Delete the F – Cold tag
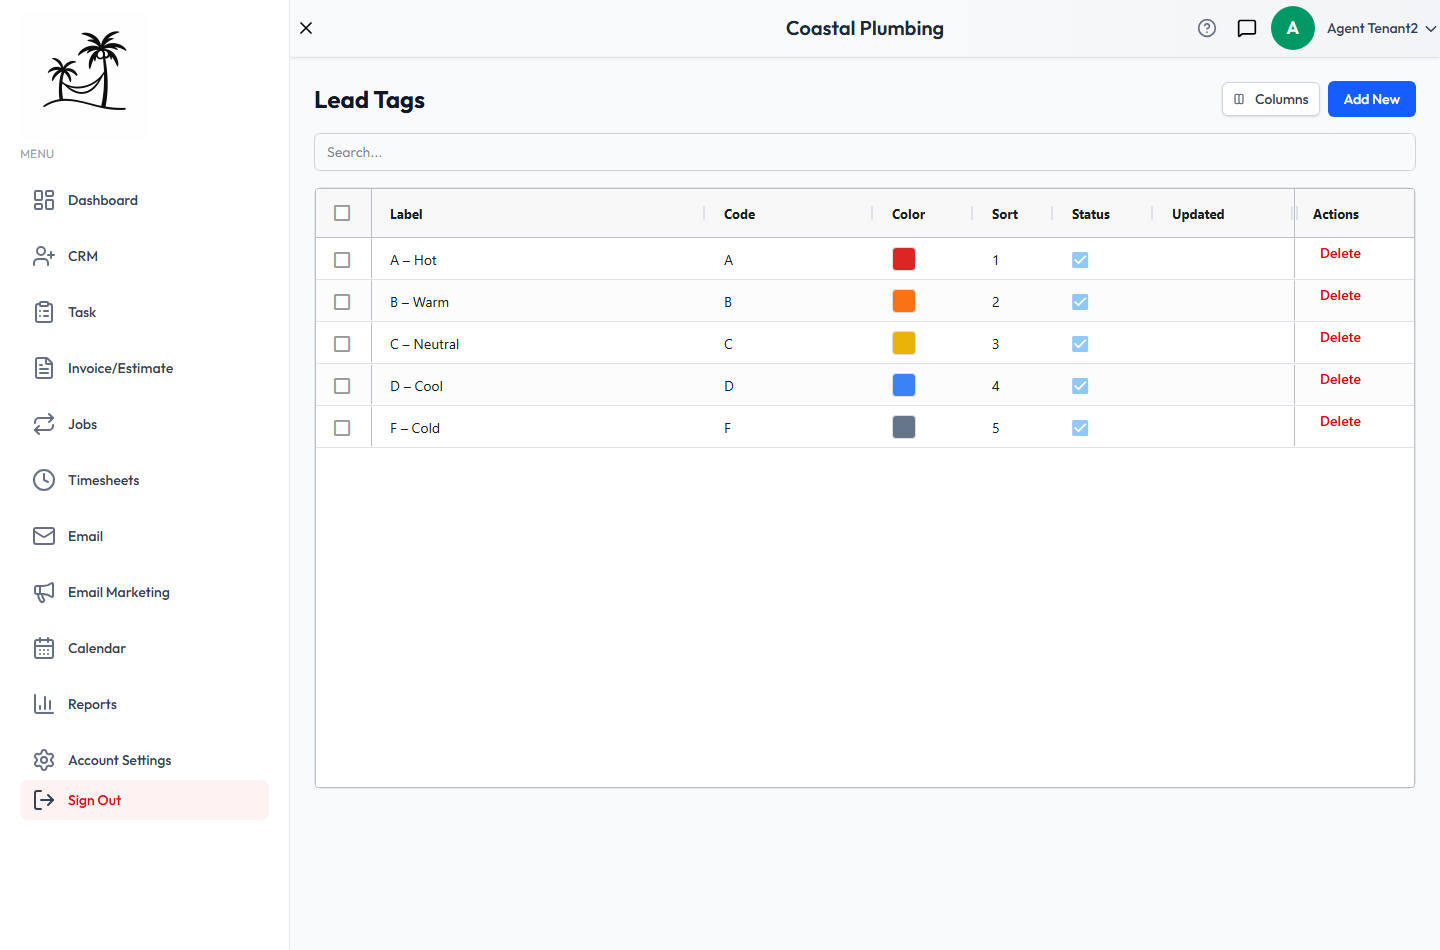 coord(1340,421)
